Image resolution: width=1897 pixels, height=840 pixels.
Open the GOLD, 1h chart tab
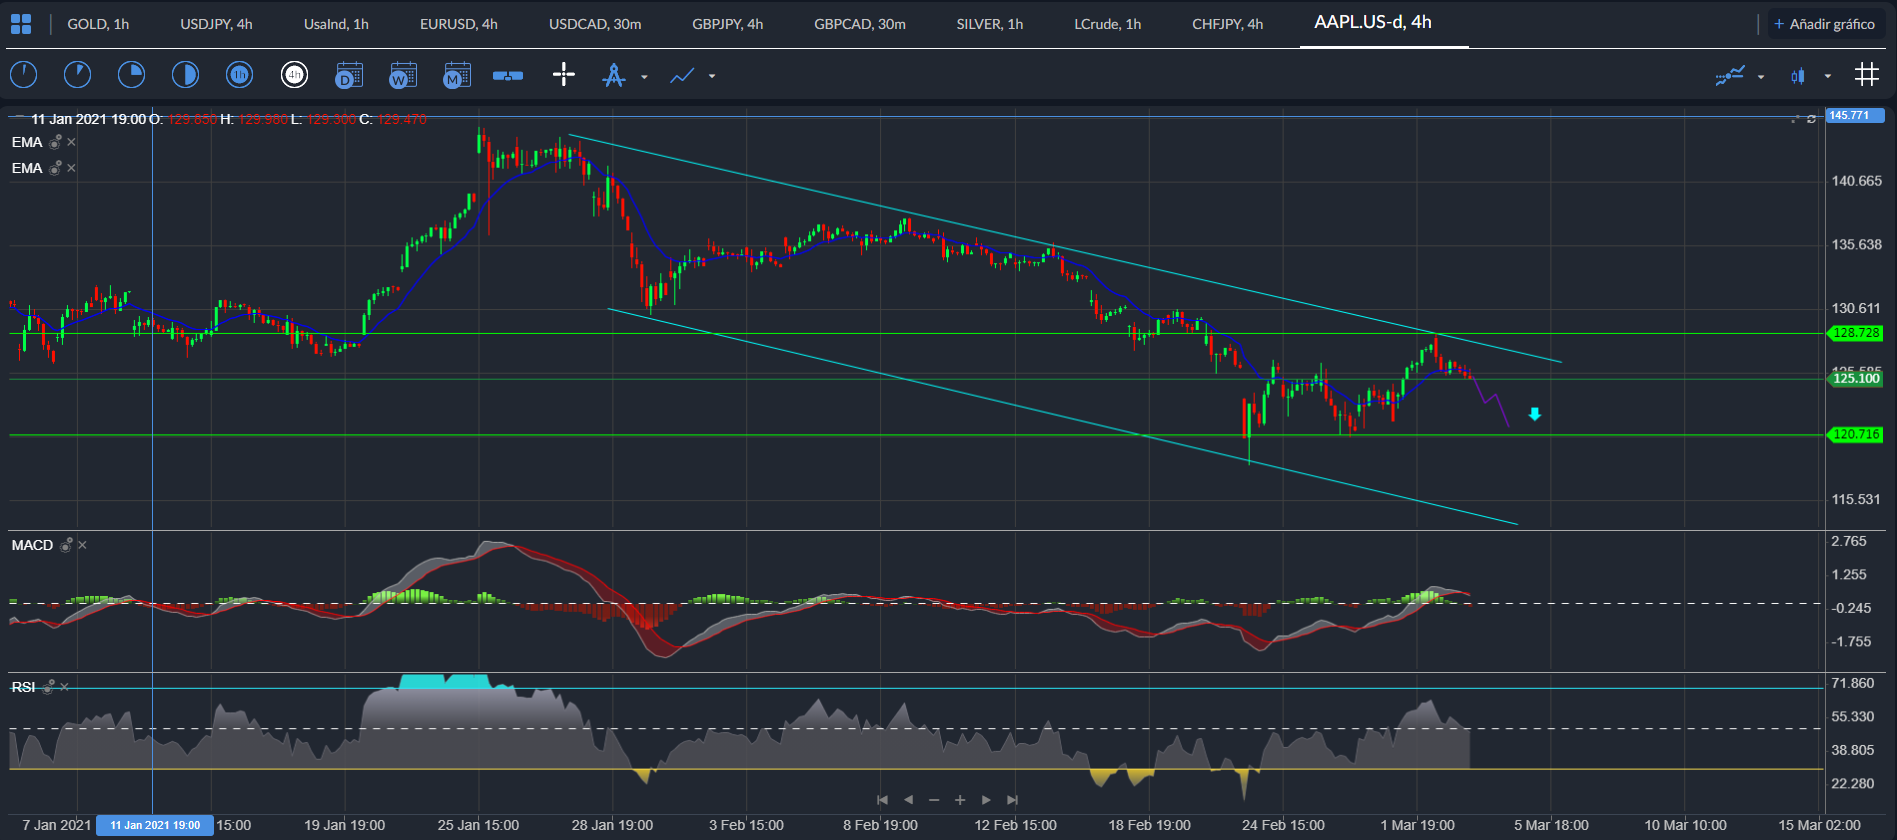point(98,24)
